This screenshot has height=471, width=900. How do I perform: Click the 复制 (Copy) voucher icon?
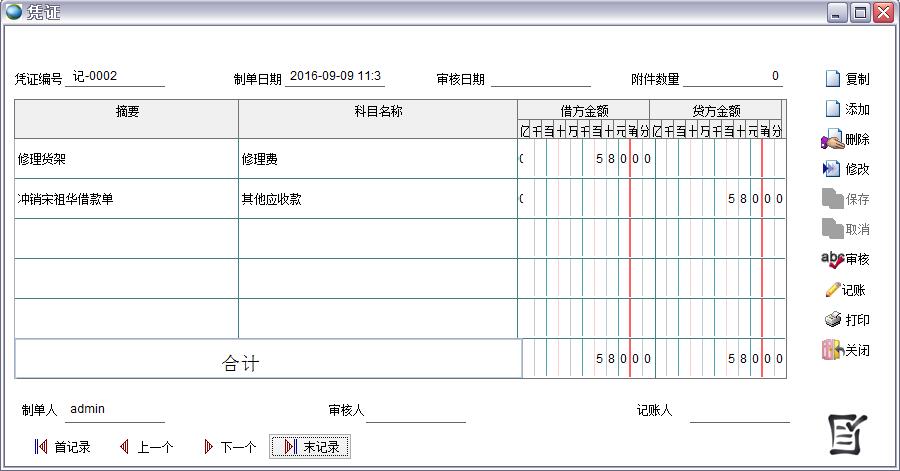(x=832, y=80)
